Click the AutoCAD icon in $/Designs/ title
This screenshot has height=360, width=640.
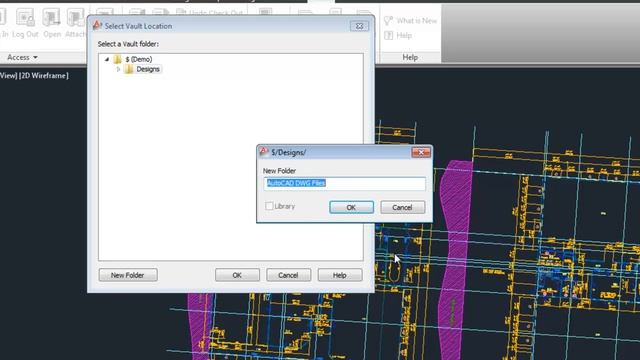click(x=264, y=152)
